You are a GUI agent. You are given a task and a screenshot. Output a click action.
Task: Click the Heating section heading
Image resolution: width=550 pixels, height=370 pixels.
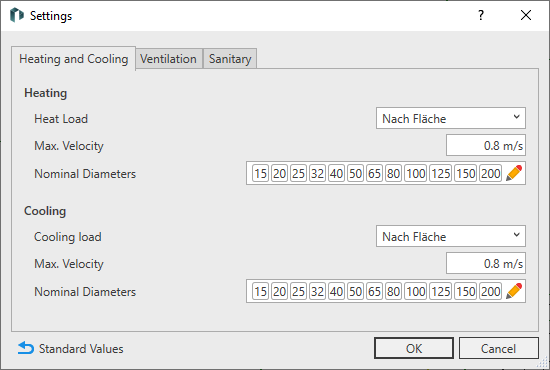tap(45, 93)
